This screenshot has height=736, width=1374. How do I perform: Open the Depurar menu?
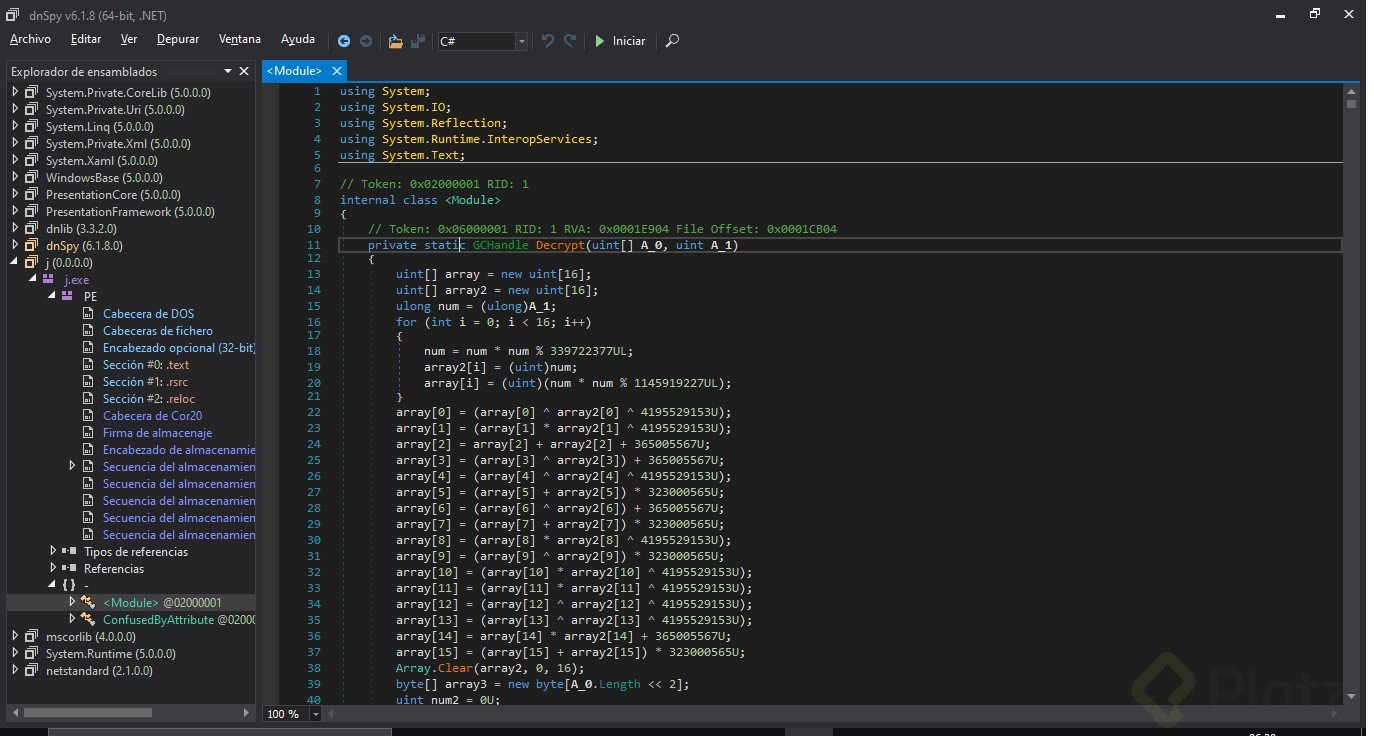point(178,39)
